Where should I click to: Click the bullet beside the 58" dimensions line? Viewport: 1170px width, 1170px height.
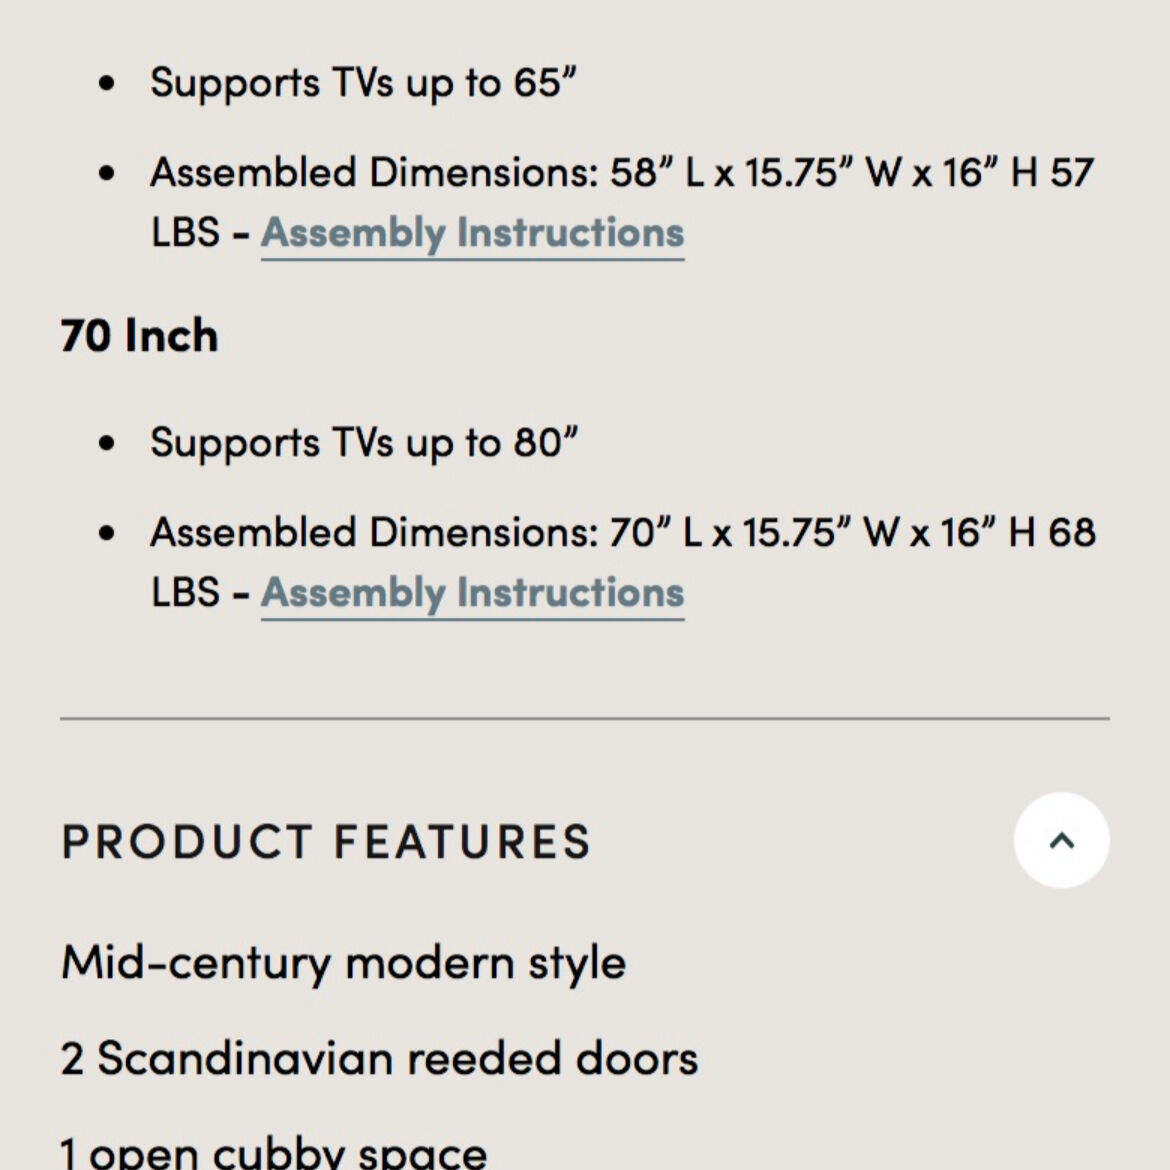point(108,174)
